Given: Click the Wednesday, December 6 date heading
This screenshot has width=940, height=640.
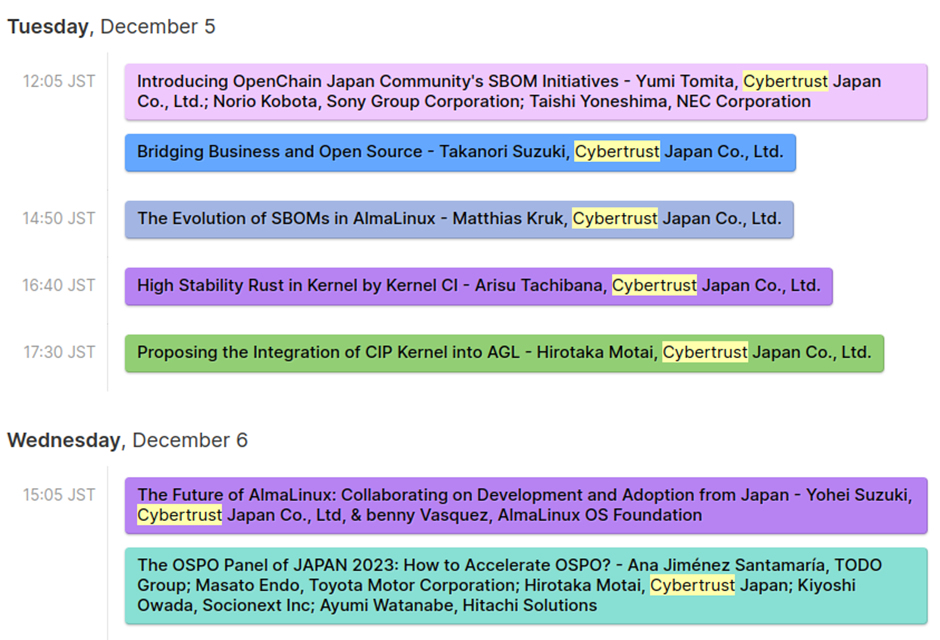Looking at the screenshot, I should coord(127,440).
